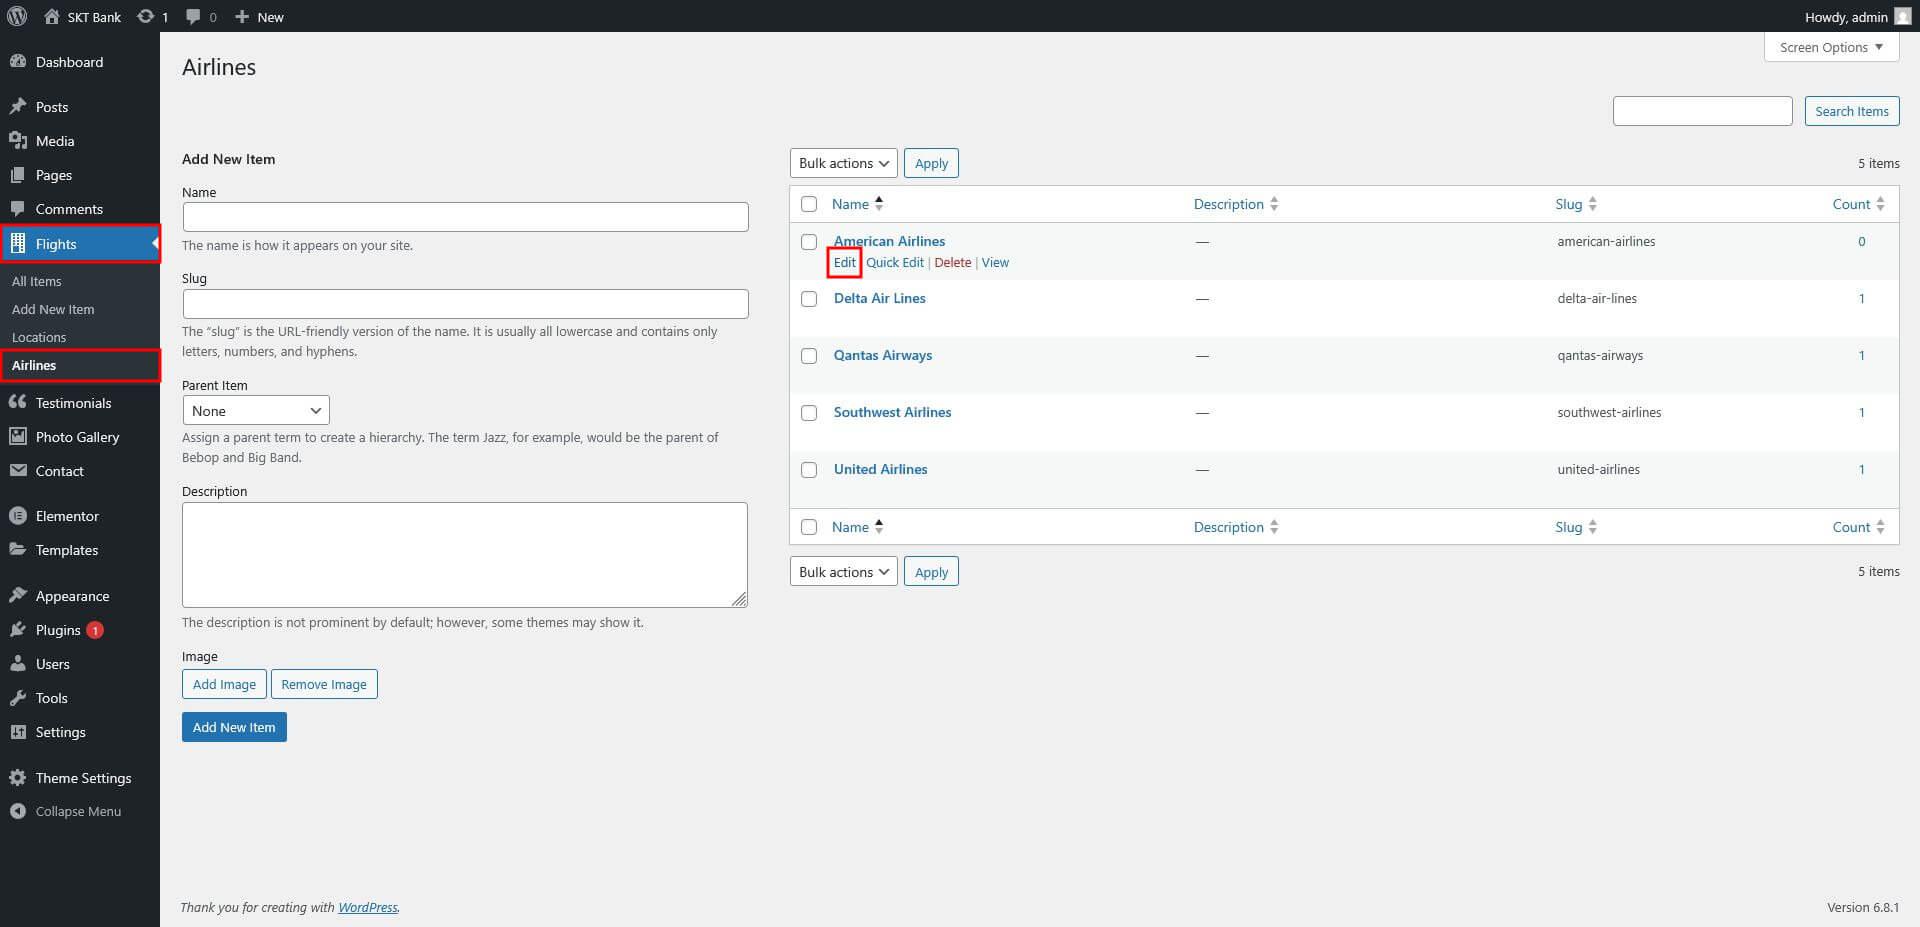
Task: Click the admin avatar icon
Action: tap(1902, 16)
